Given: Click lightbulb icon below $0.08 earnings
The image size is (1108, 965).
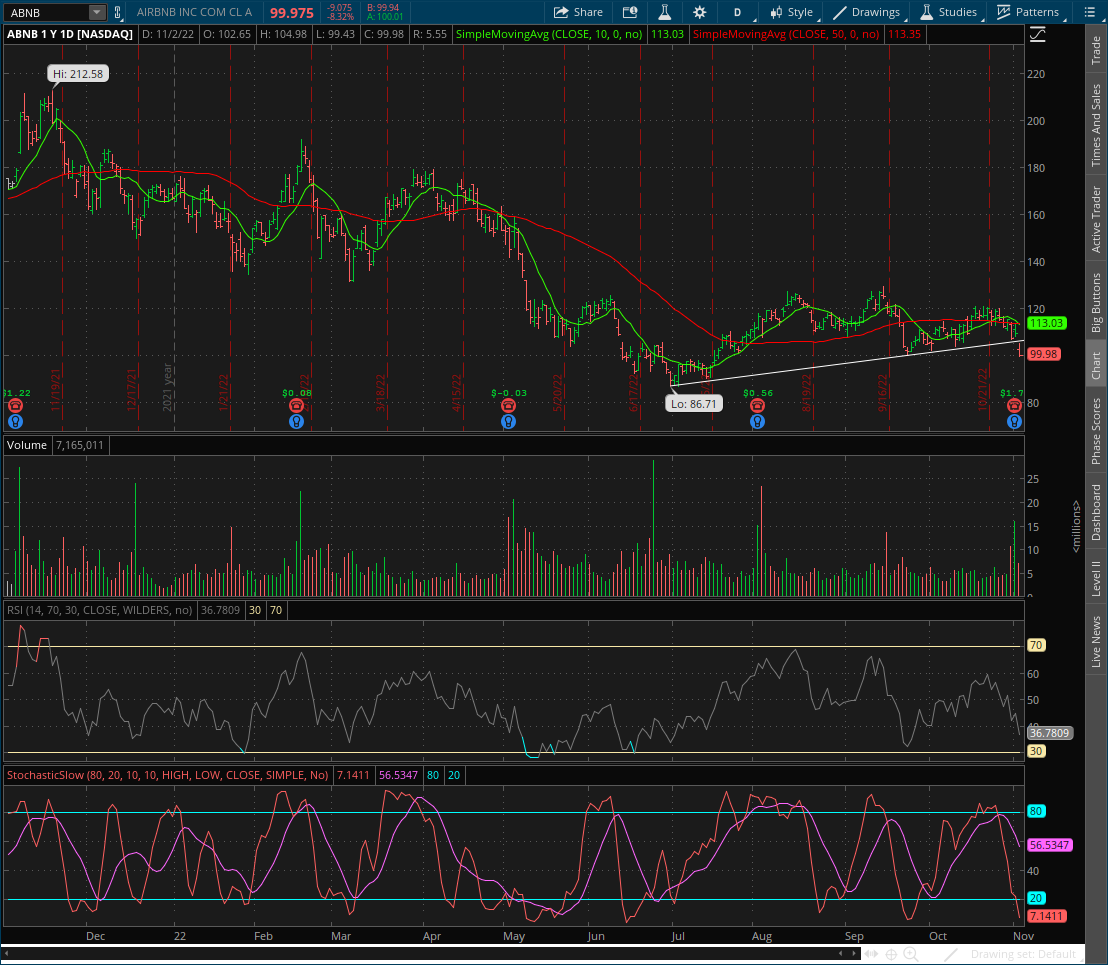Looking at the screenshot, I should click(297, 422).
